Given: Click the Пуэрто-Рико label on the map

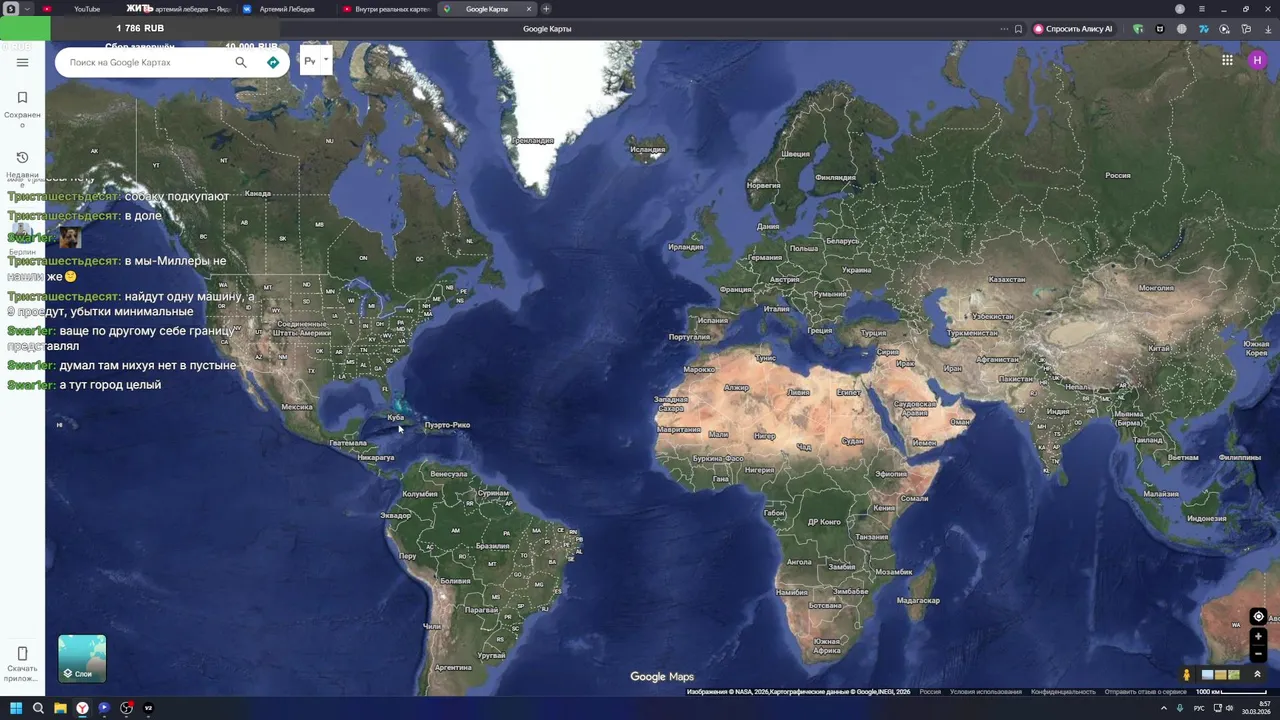Looking at the screenshot, I should click(447, 425).
